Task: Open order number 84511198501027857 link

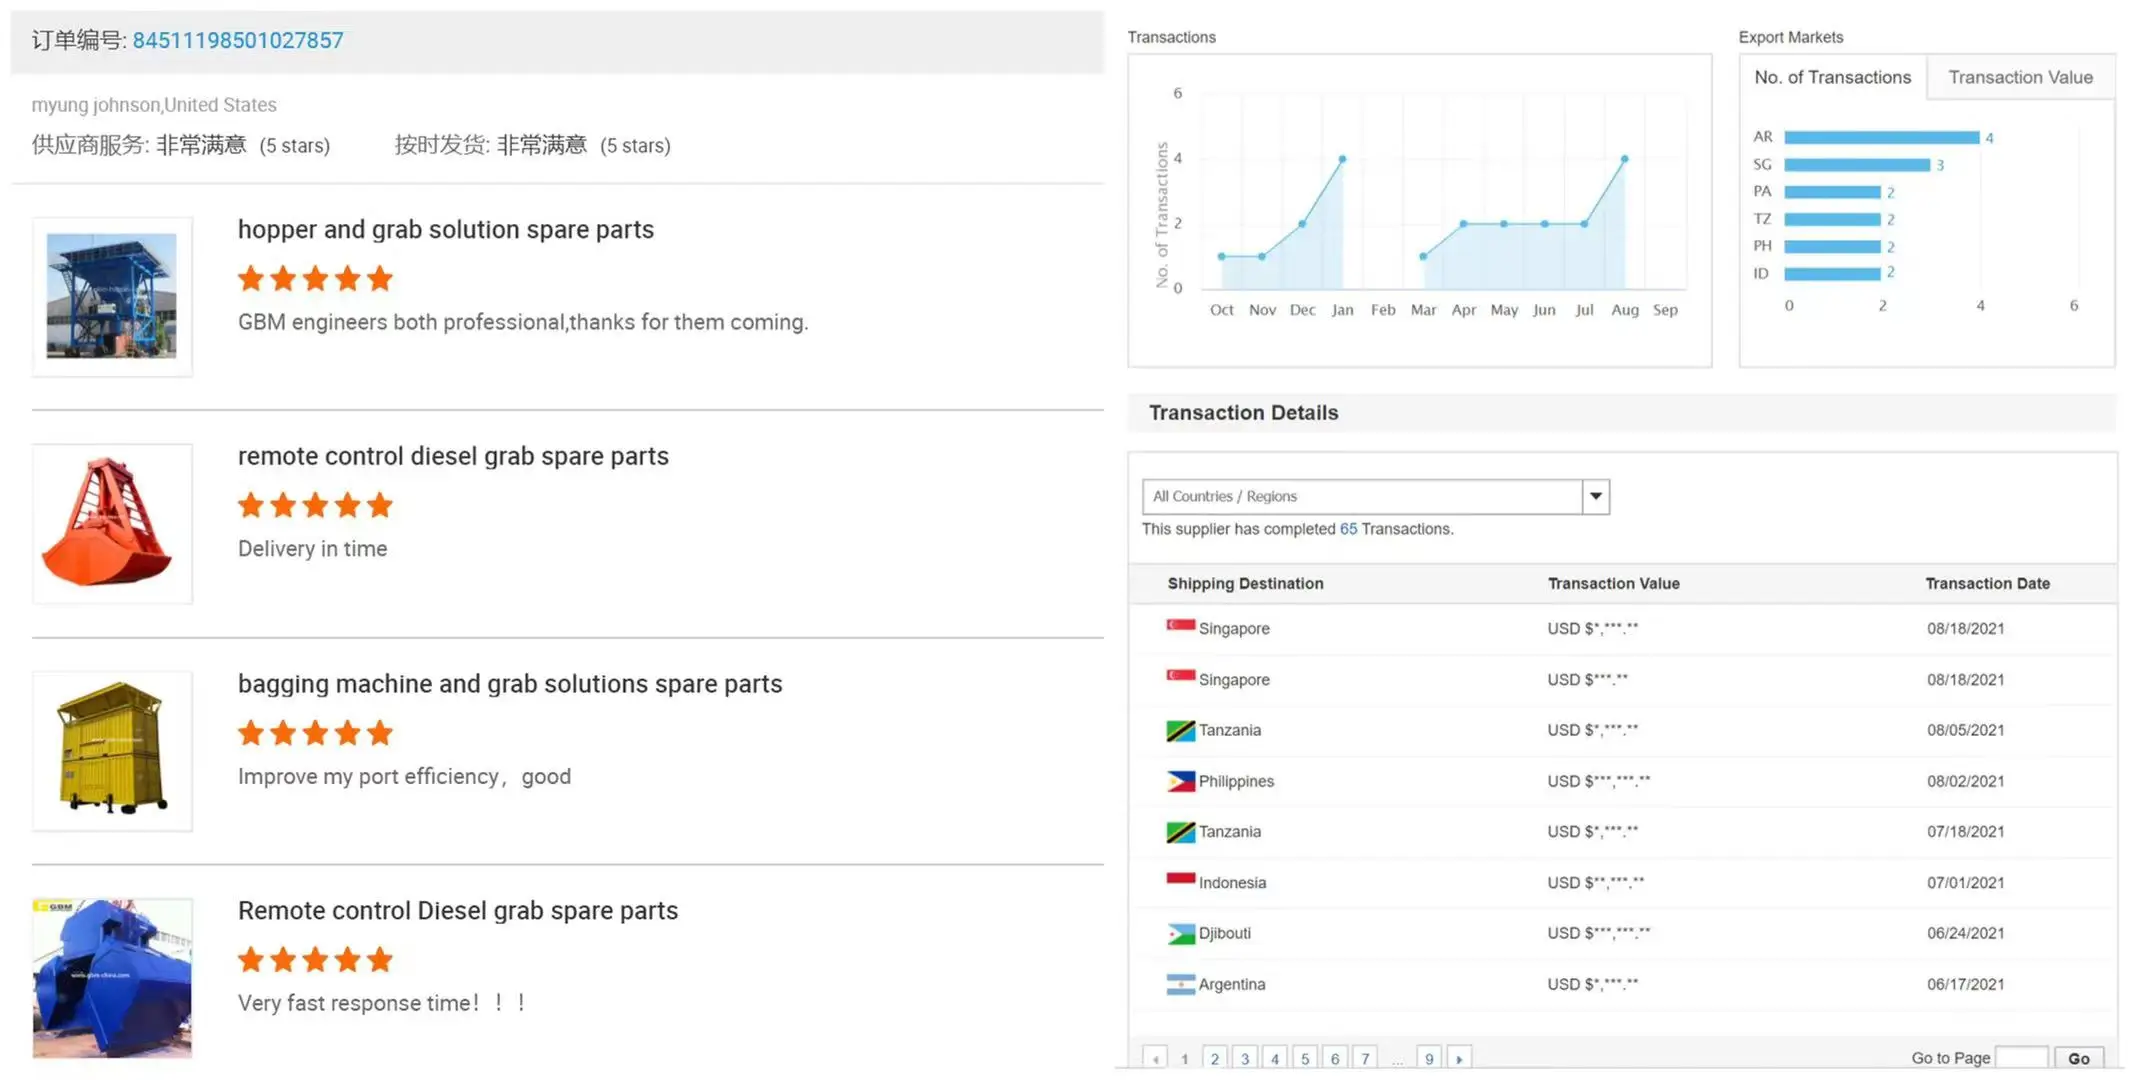Action: click(x=238, y=40)
